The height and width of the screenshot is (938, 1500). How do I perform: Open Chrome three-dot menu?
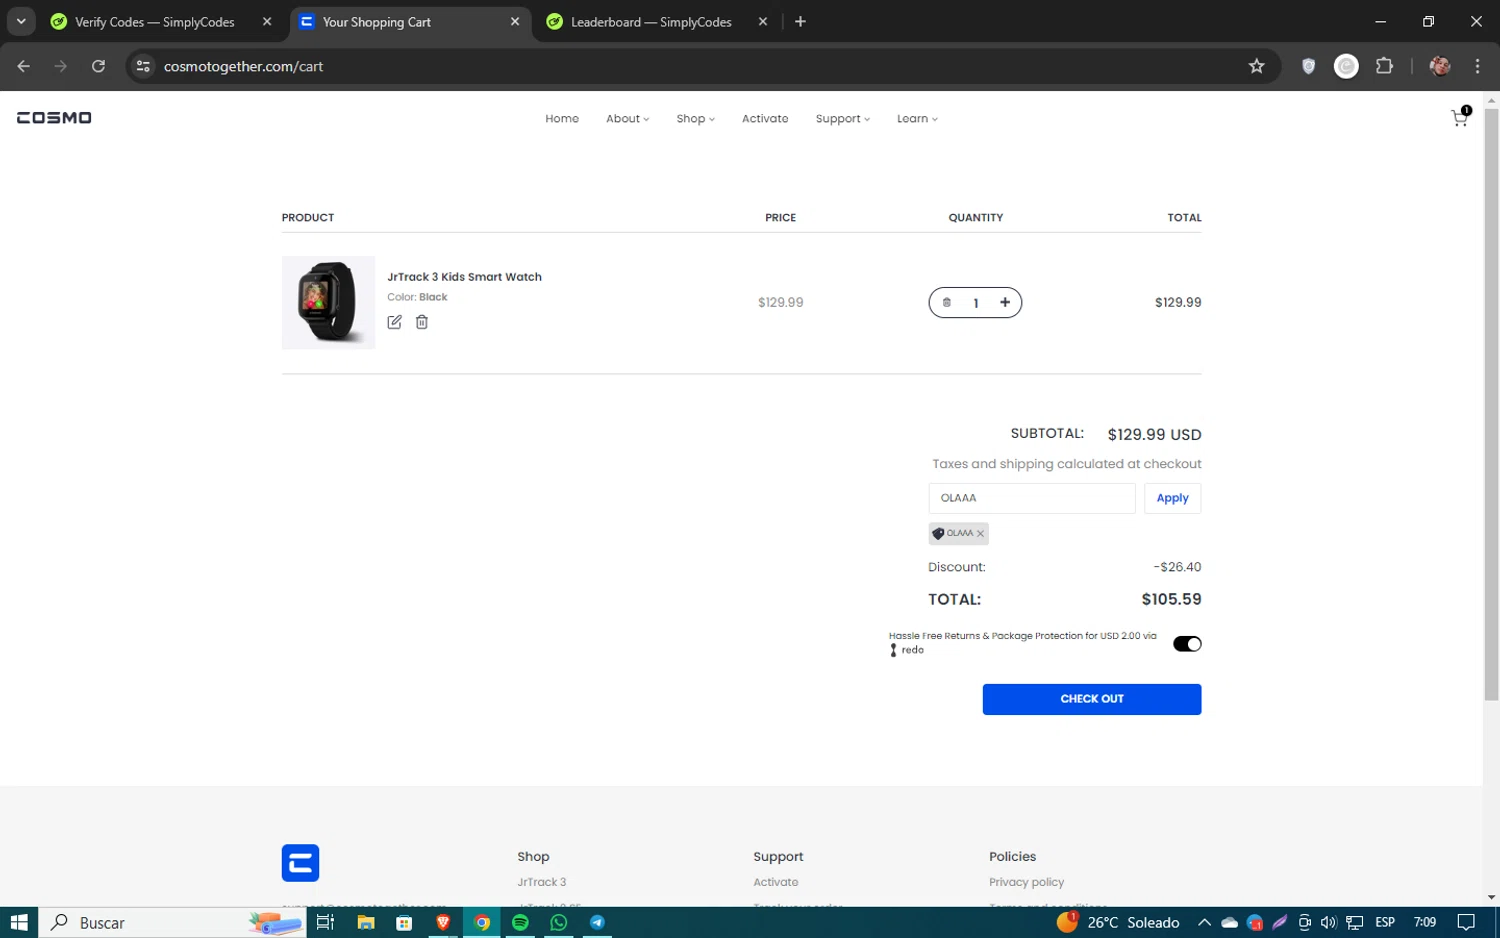[1477, 66]
